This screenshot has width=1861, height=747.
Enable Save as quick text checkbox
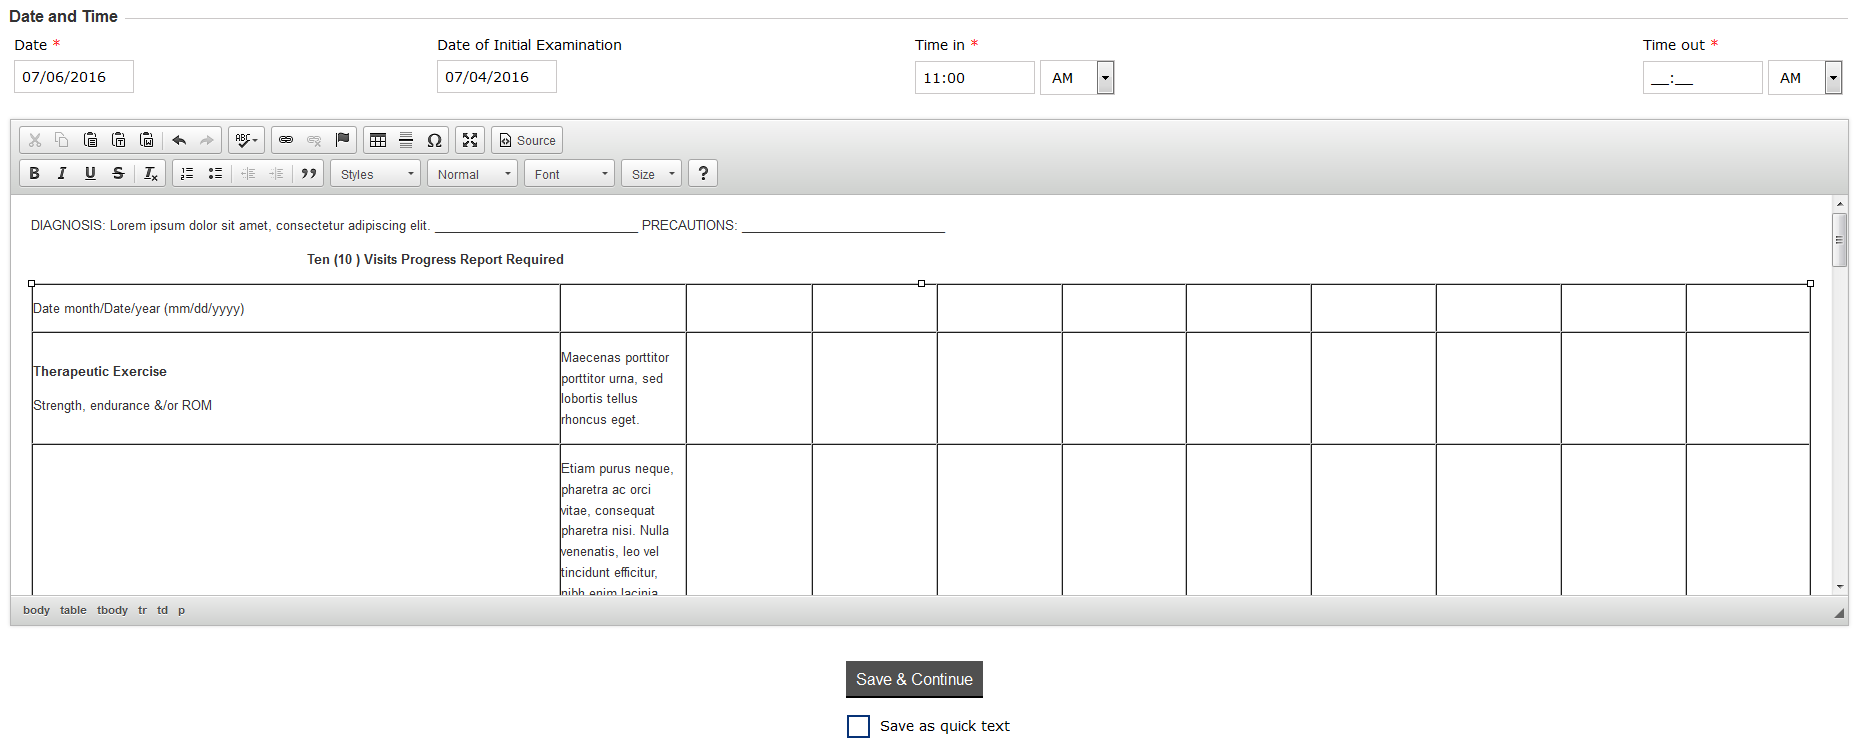858,726
